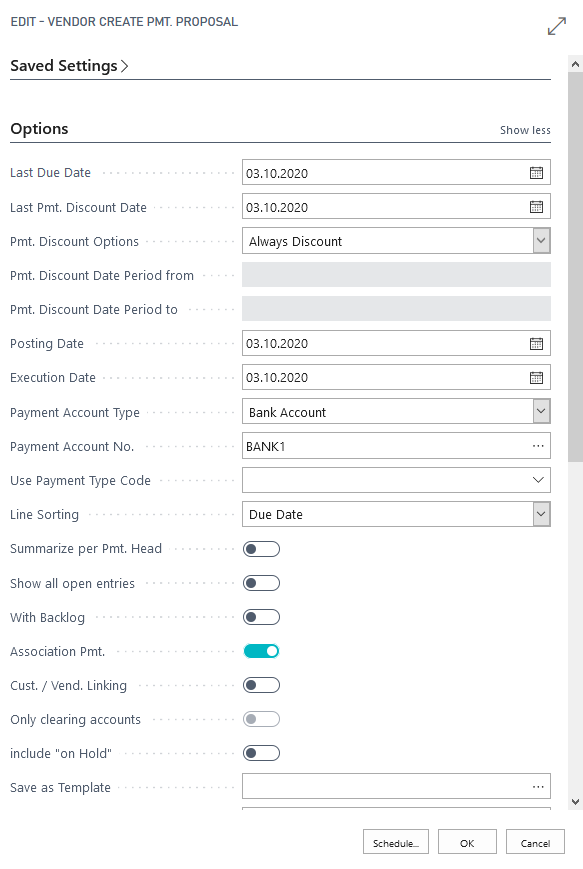Expand the page to full screen

pyautogui.click(x=557, y=26)
